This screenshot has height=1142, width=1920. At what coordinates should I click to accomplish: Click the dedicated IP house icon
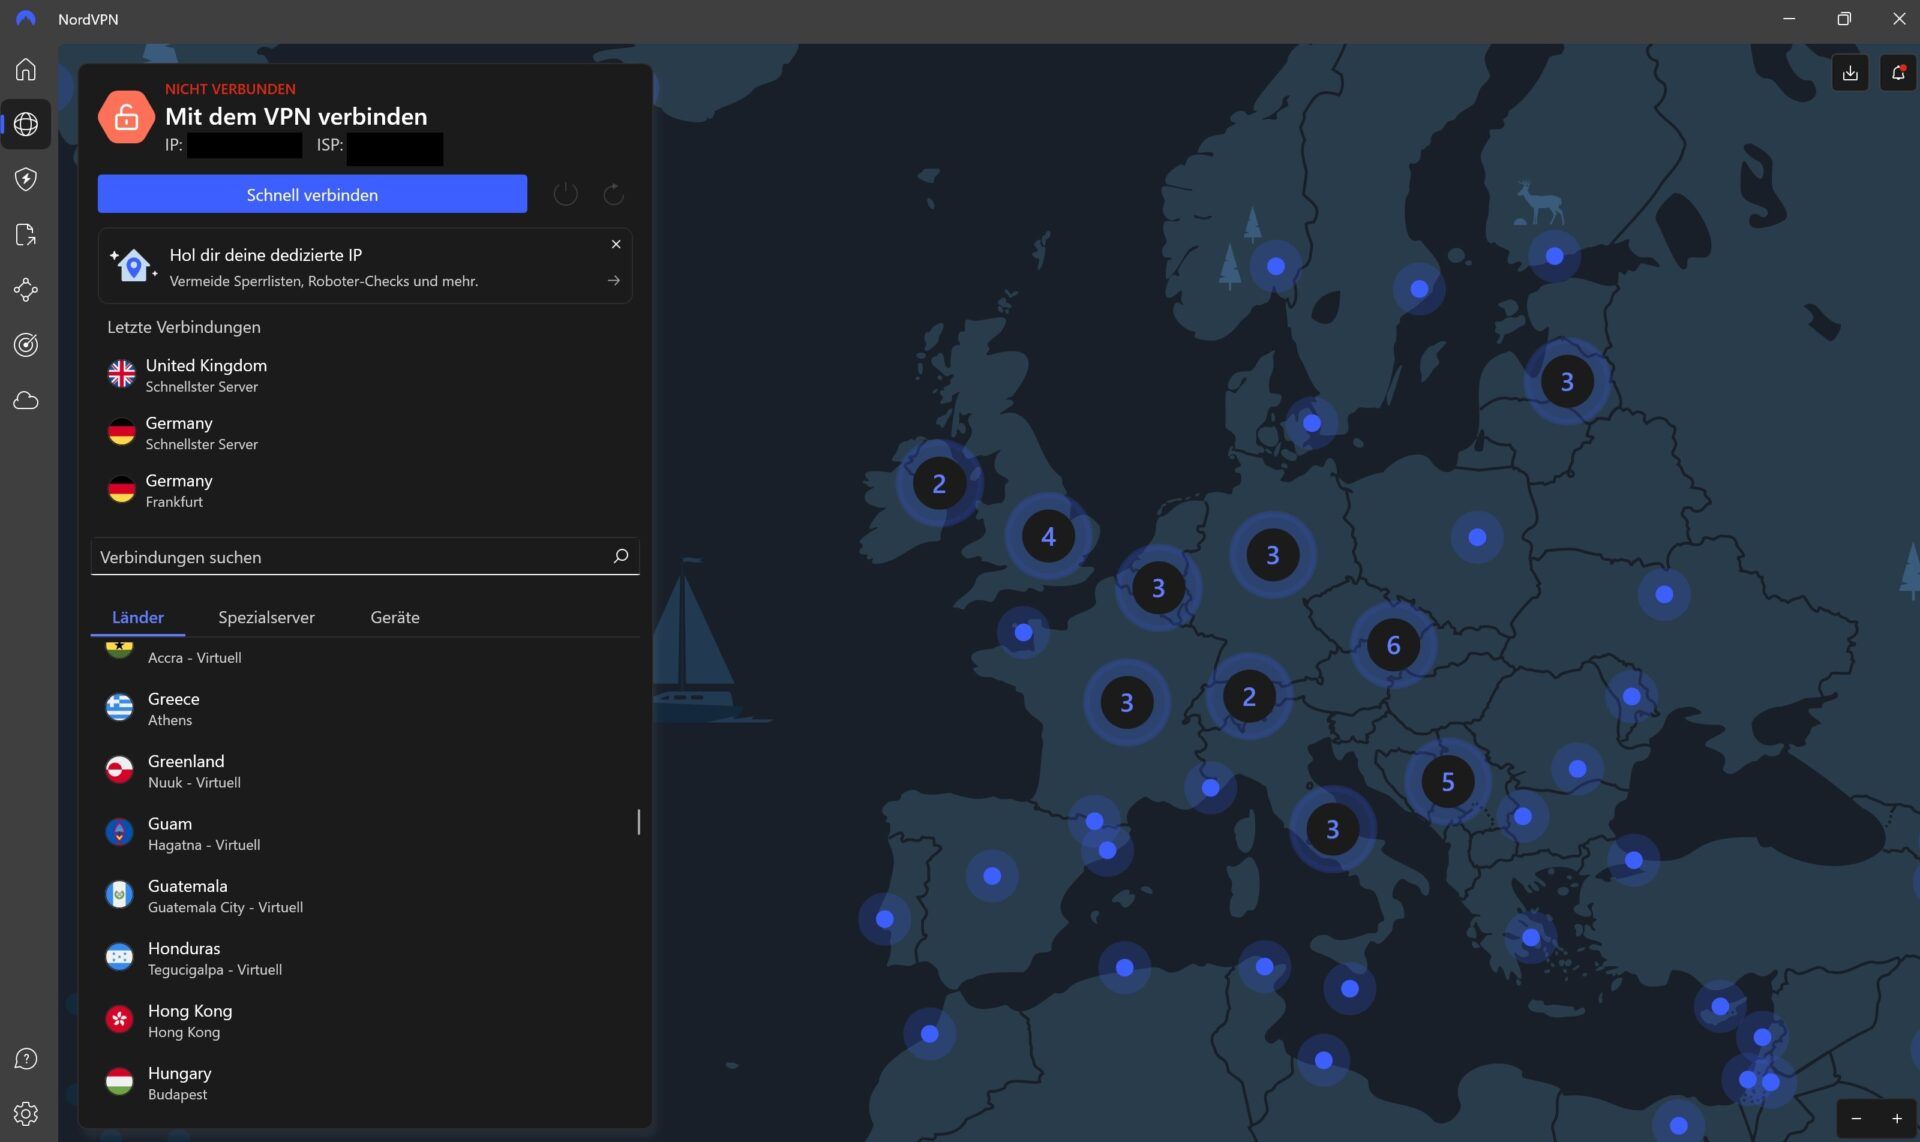click(x=133, y=266)
